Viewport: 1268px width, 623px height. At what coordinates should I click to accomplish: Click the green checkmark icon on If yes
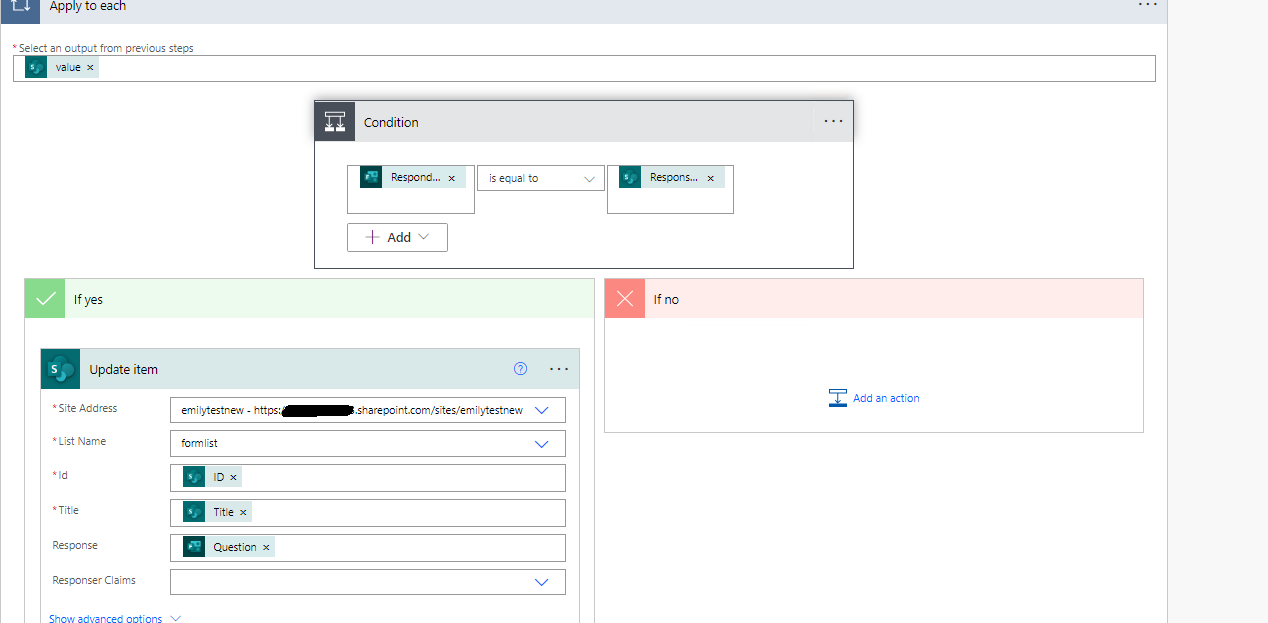[44, 298]
